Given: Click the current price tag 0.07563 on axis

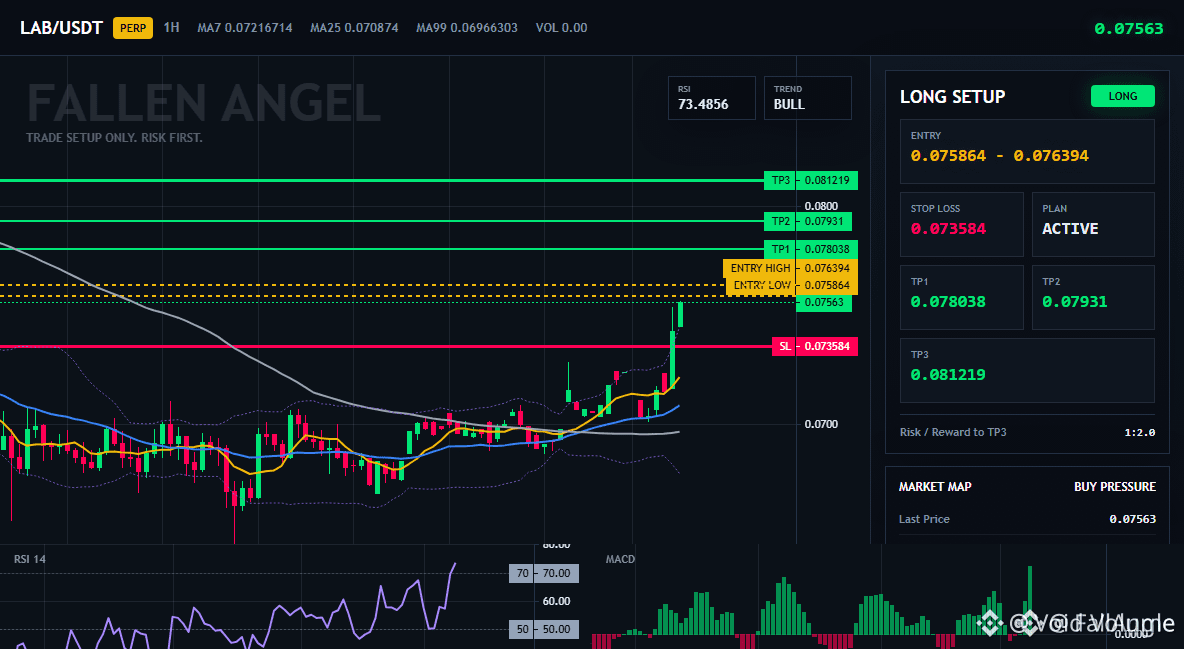Looking at the screenshot, I should [824, 303].
